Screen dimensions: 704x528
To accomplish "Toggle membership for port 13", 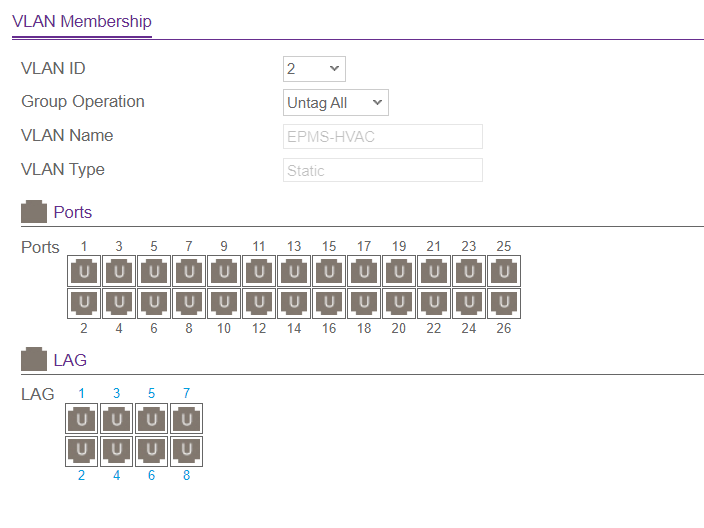I will click(294, 271).
